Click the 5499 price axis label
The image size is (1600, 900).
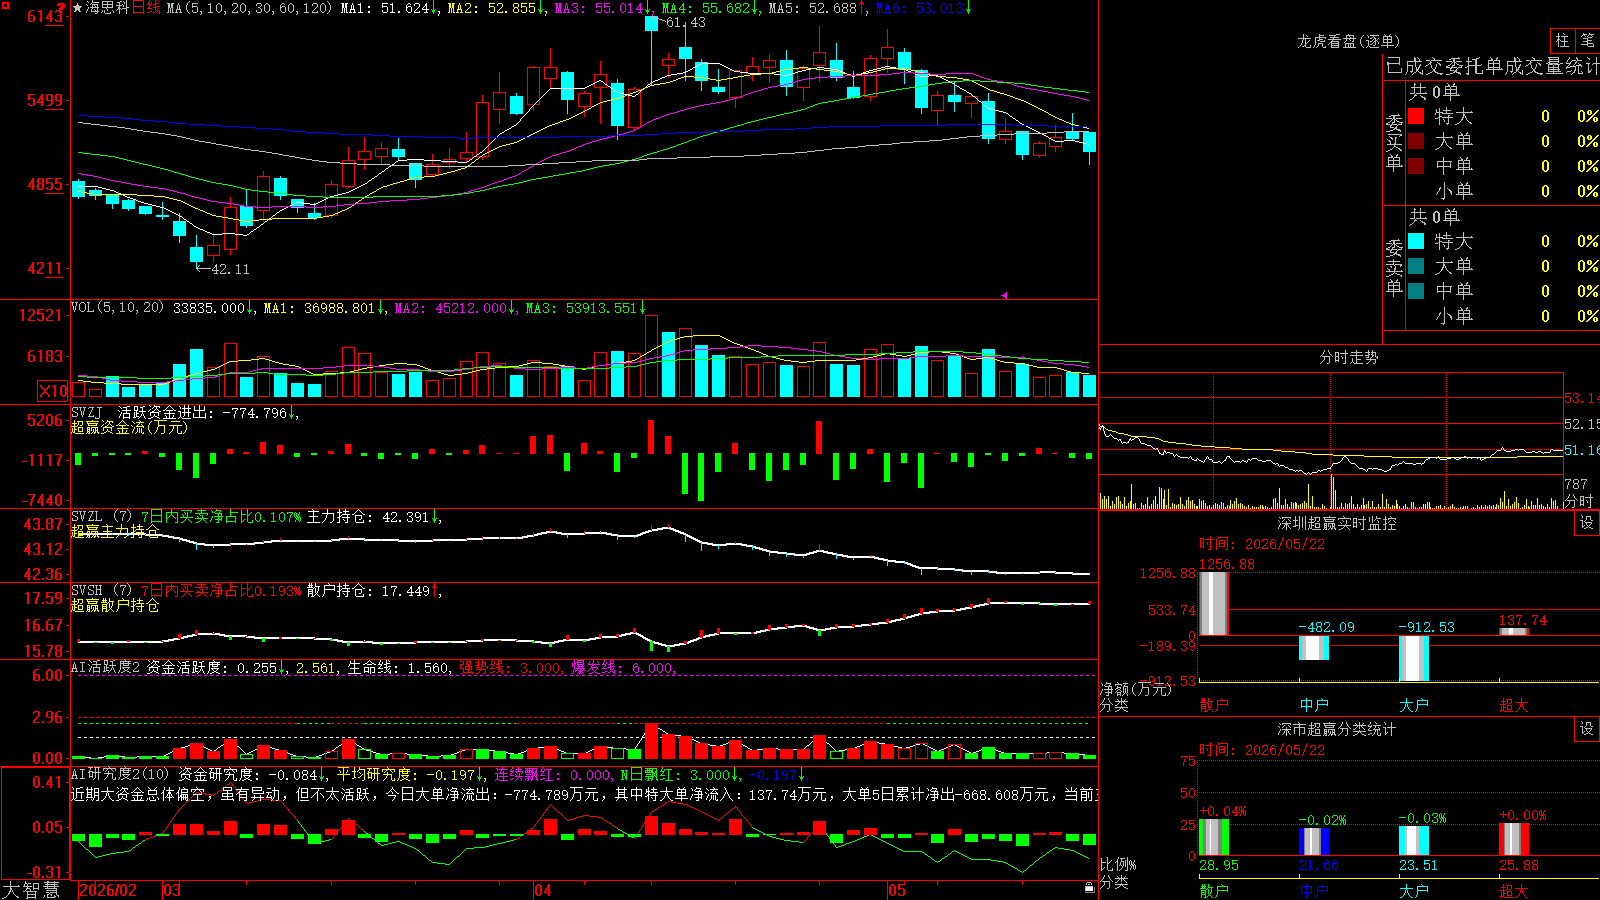coord(45,100)
